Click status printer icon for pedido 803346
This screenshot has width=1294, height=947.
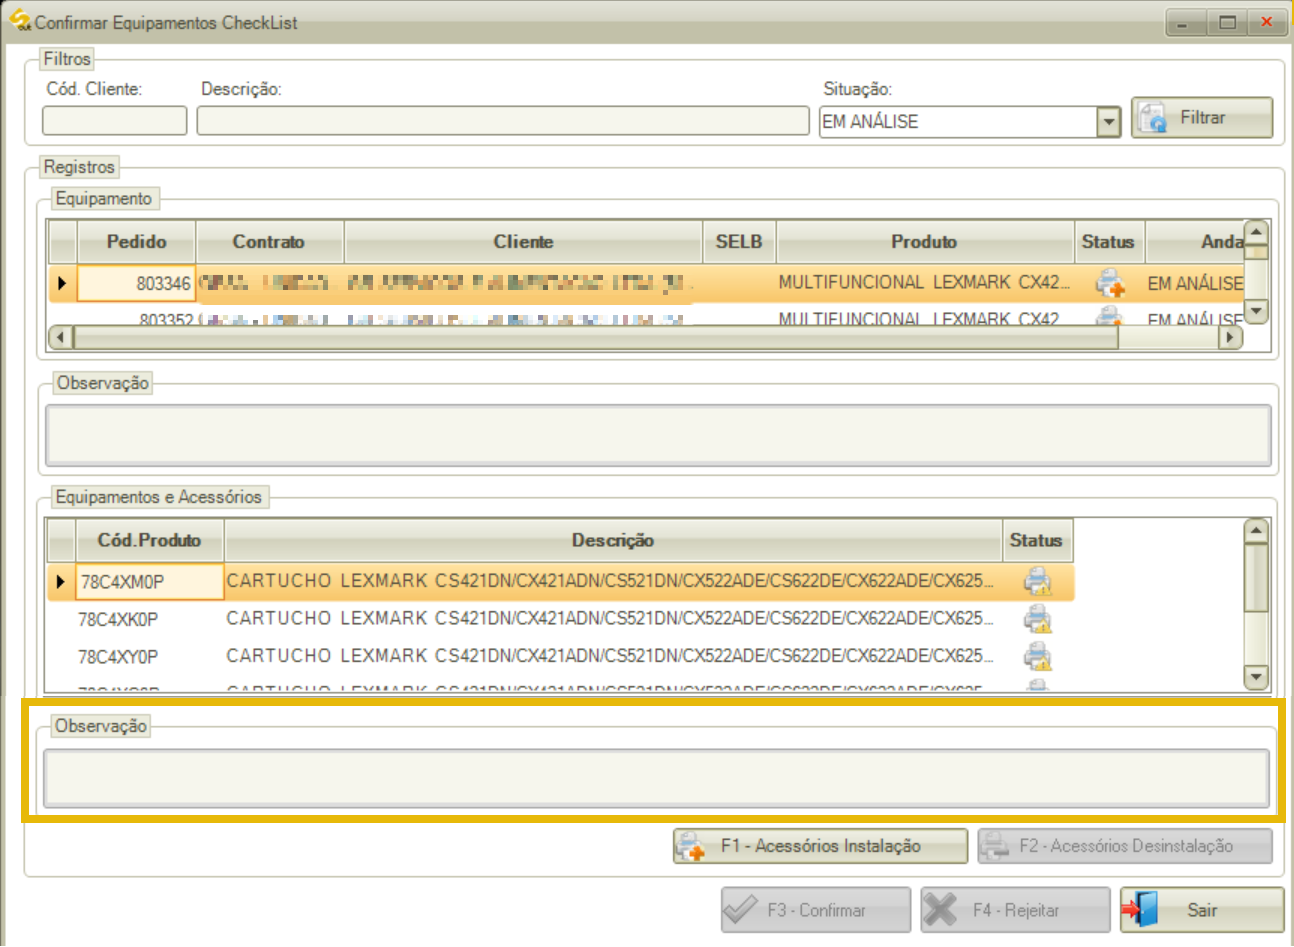click(1110, 284)
